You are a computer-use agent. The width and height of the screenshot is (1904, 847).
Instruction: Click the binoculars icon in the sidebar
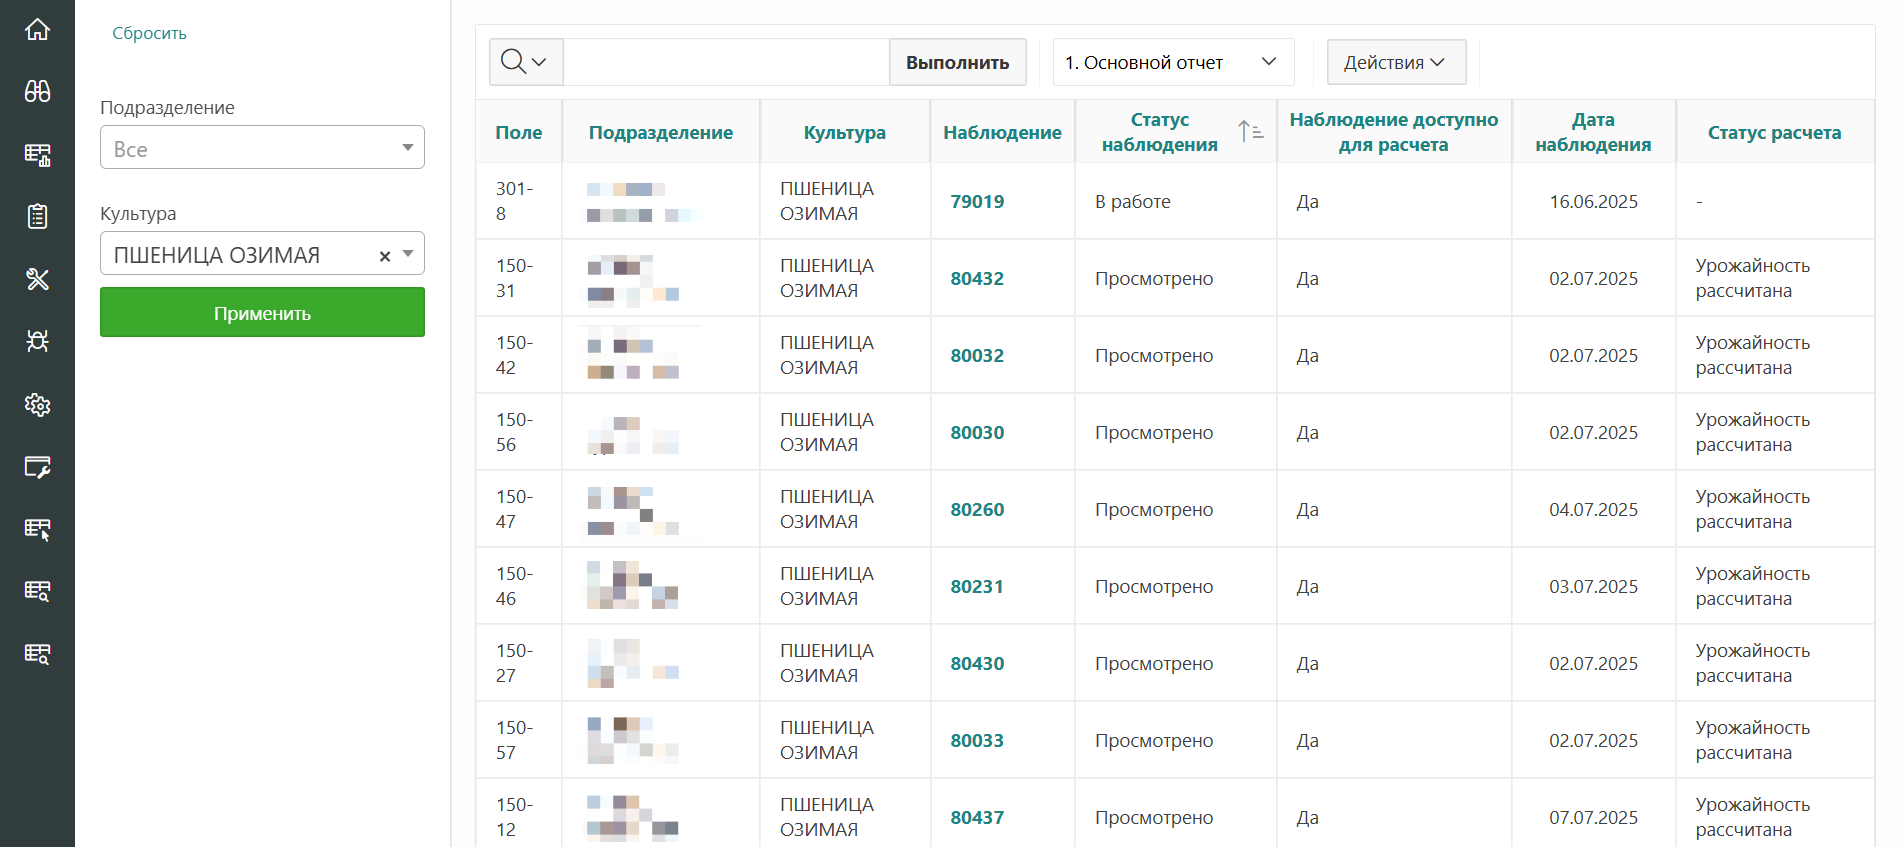(37, 92)
